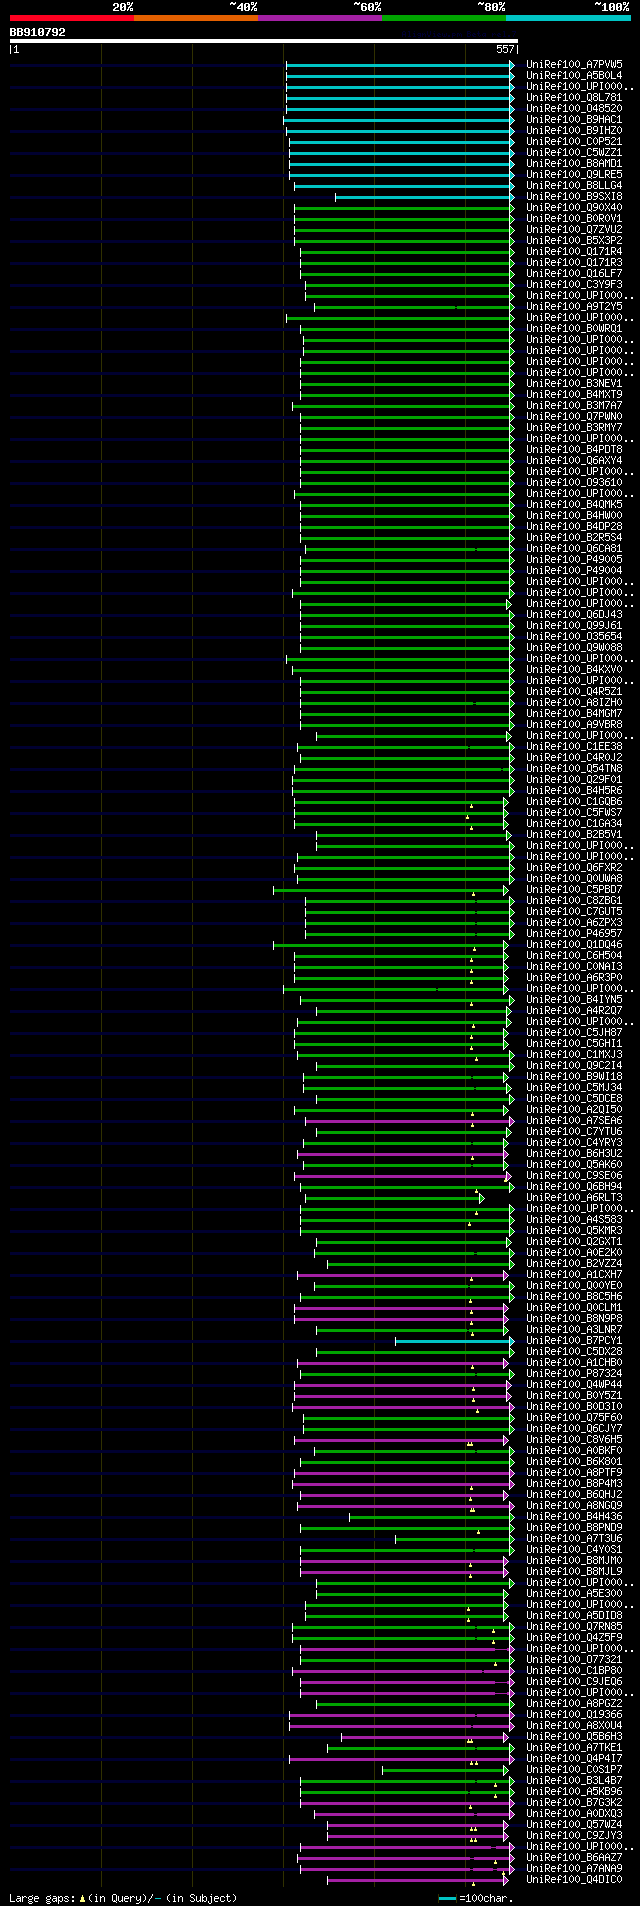Open hit UniRef100_Q8L781
This screenshot has width=640, height=1906.
574,97
